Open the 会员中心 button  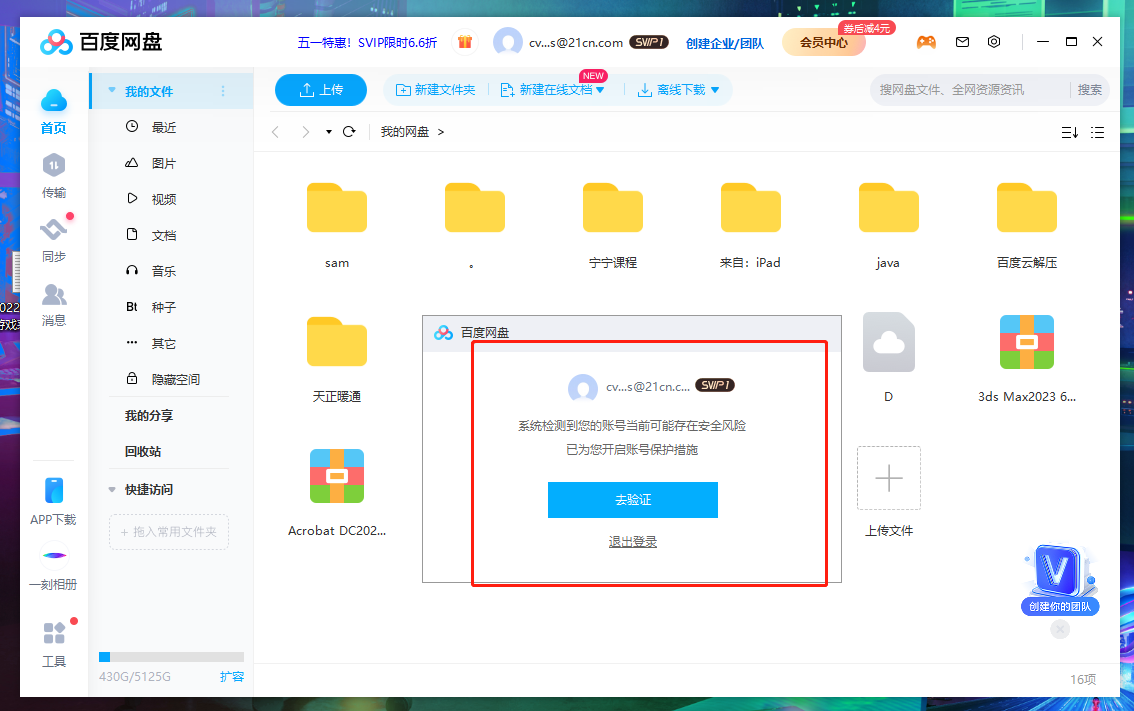click(824, 42)
